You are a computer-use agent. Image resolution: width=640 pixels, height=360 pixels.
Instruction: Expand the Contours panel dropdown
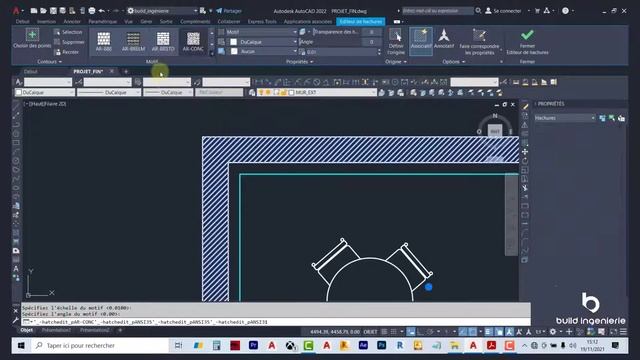click(x=49, y=62)
